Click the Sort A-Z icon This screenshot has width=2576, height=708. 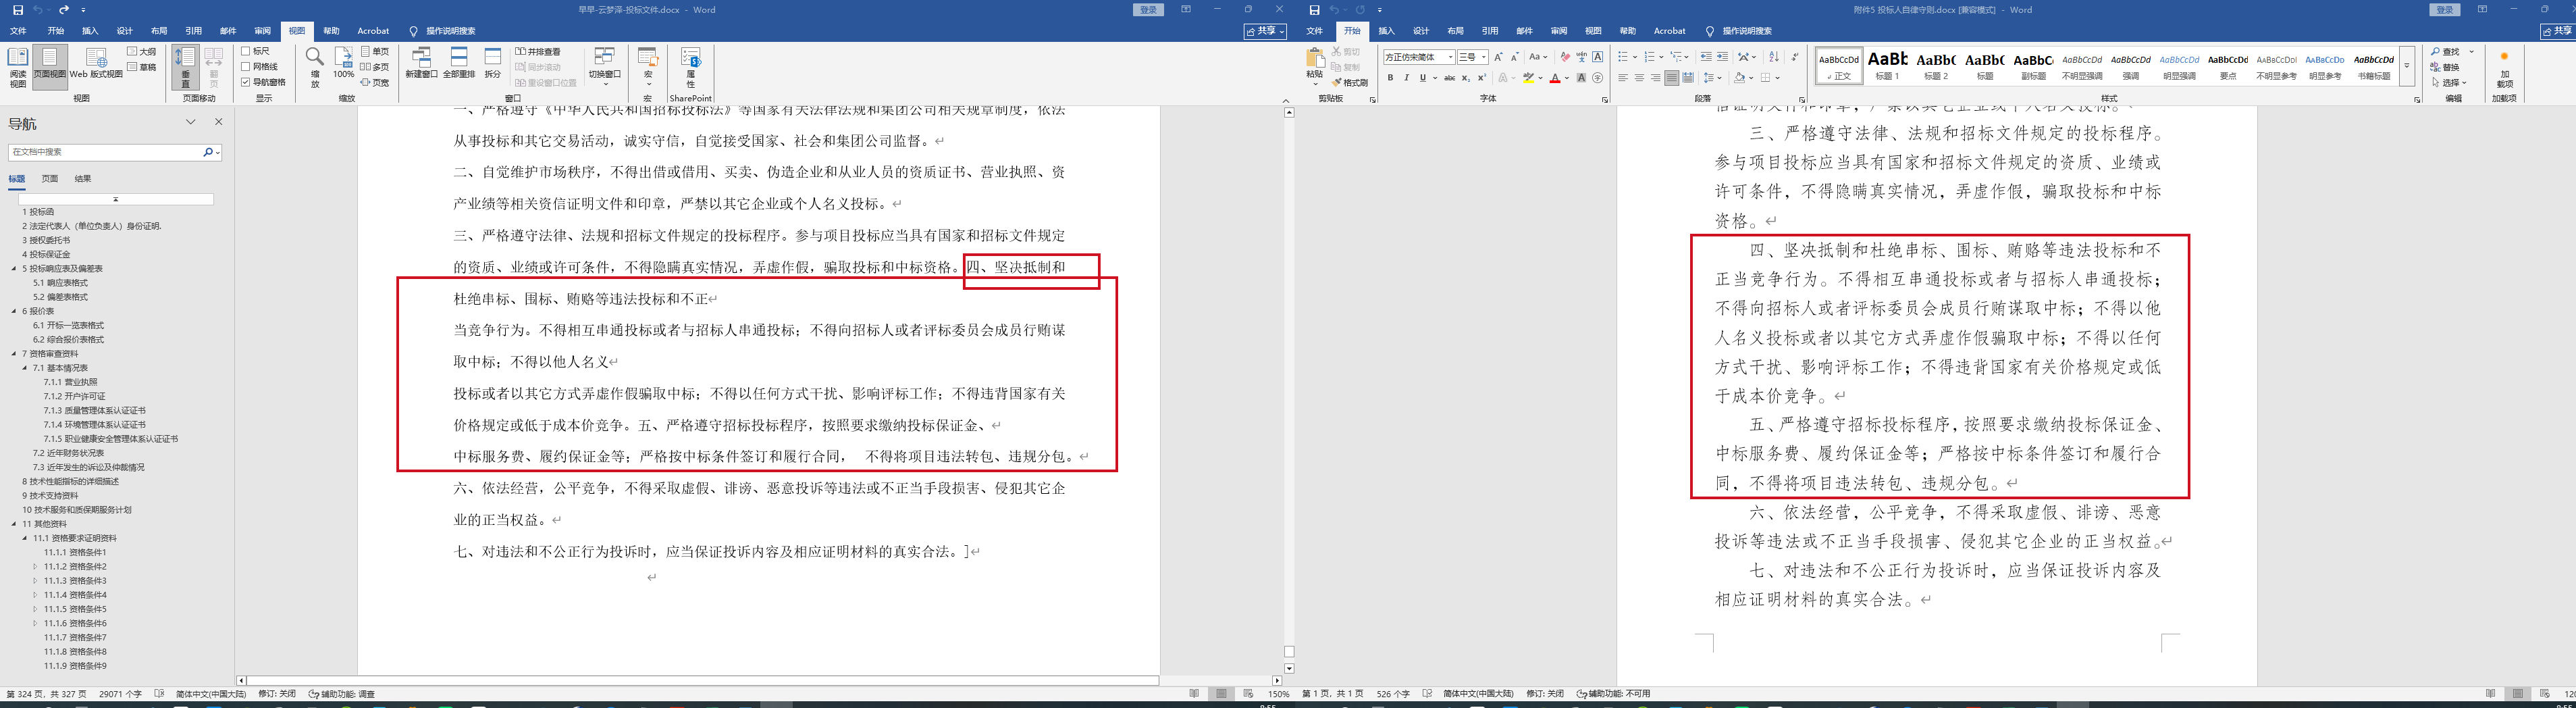[1774, 57]
